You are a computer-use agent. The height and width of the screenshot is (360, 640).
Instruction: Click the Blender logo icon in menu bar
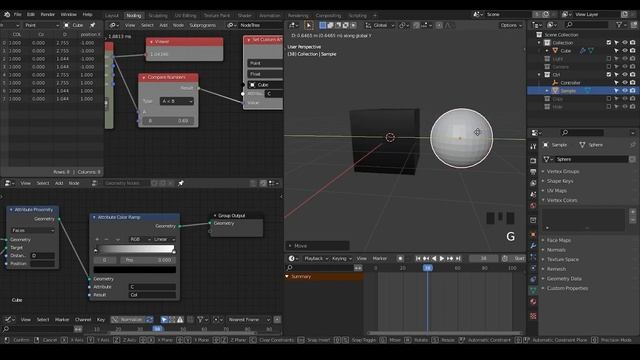point(7,14)
